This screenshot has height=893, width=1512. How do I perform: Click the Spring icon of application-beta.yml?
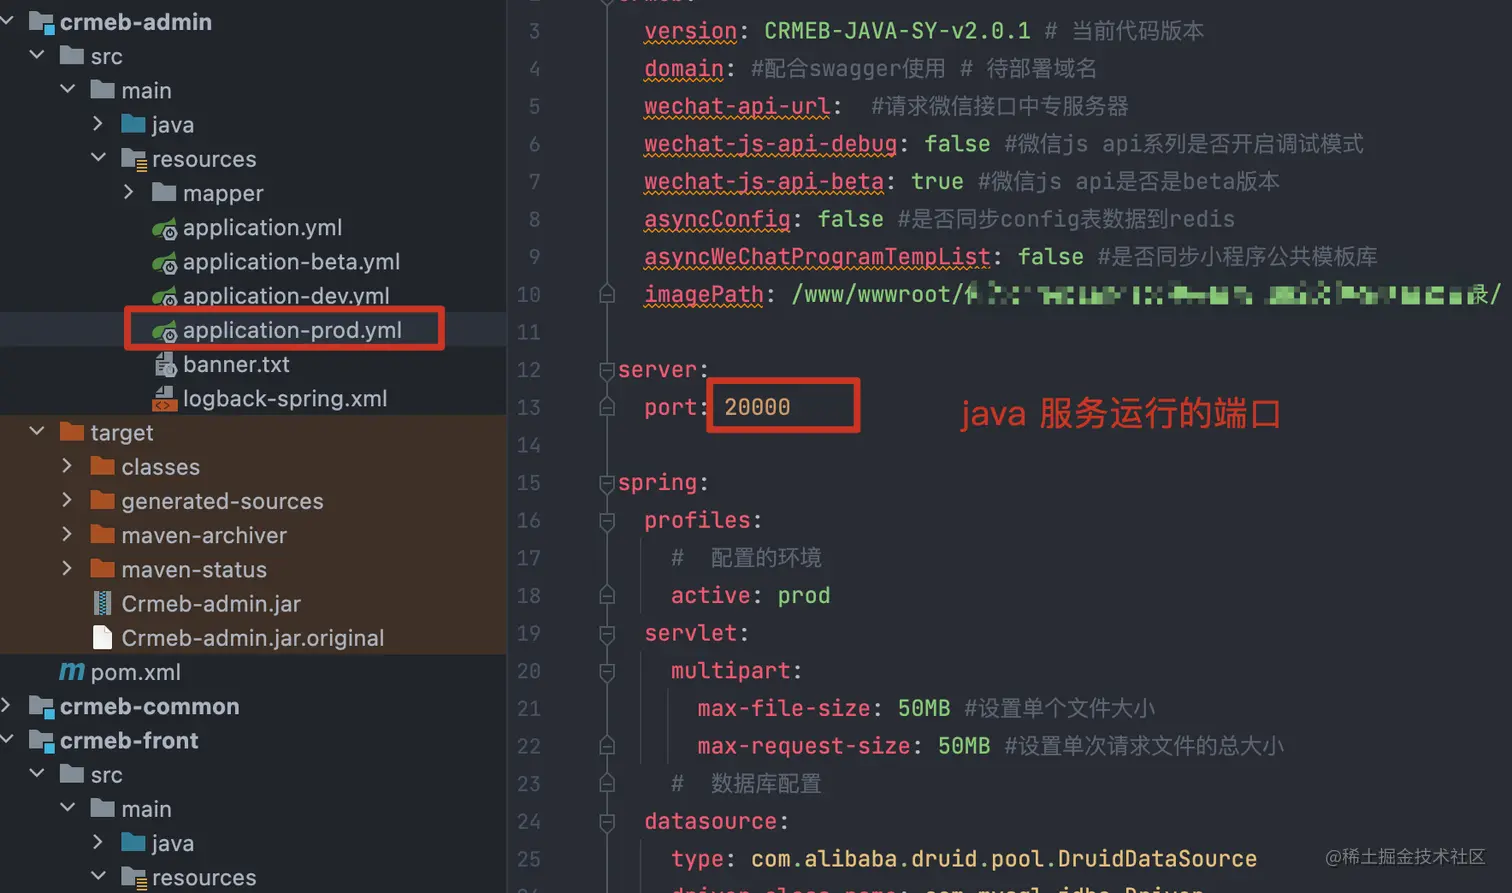(165, 263)
